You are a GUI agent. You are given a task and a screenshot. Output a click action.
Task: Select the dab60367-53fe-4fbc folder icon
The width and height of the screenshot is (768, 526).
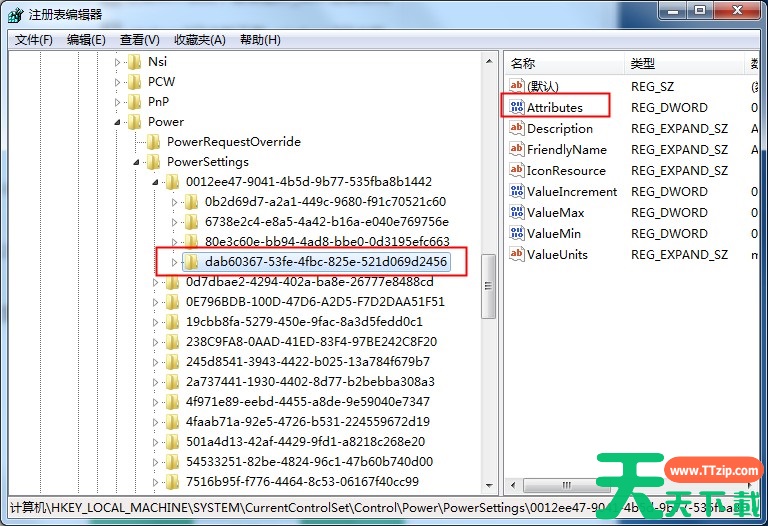(191, 262)
